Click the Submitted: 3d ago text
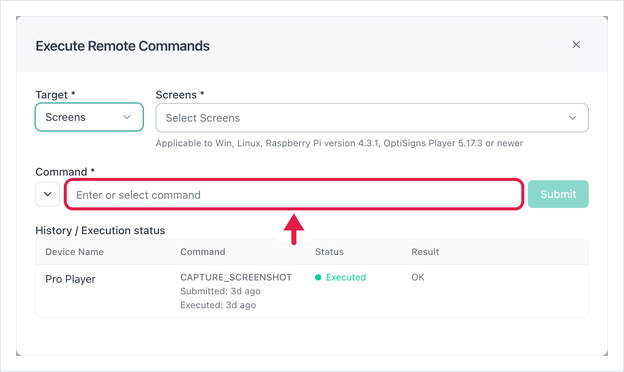 pyautogui.click(x=220, y=291)
